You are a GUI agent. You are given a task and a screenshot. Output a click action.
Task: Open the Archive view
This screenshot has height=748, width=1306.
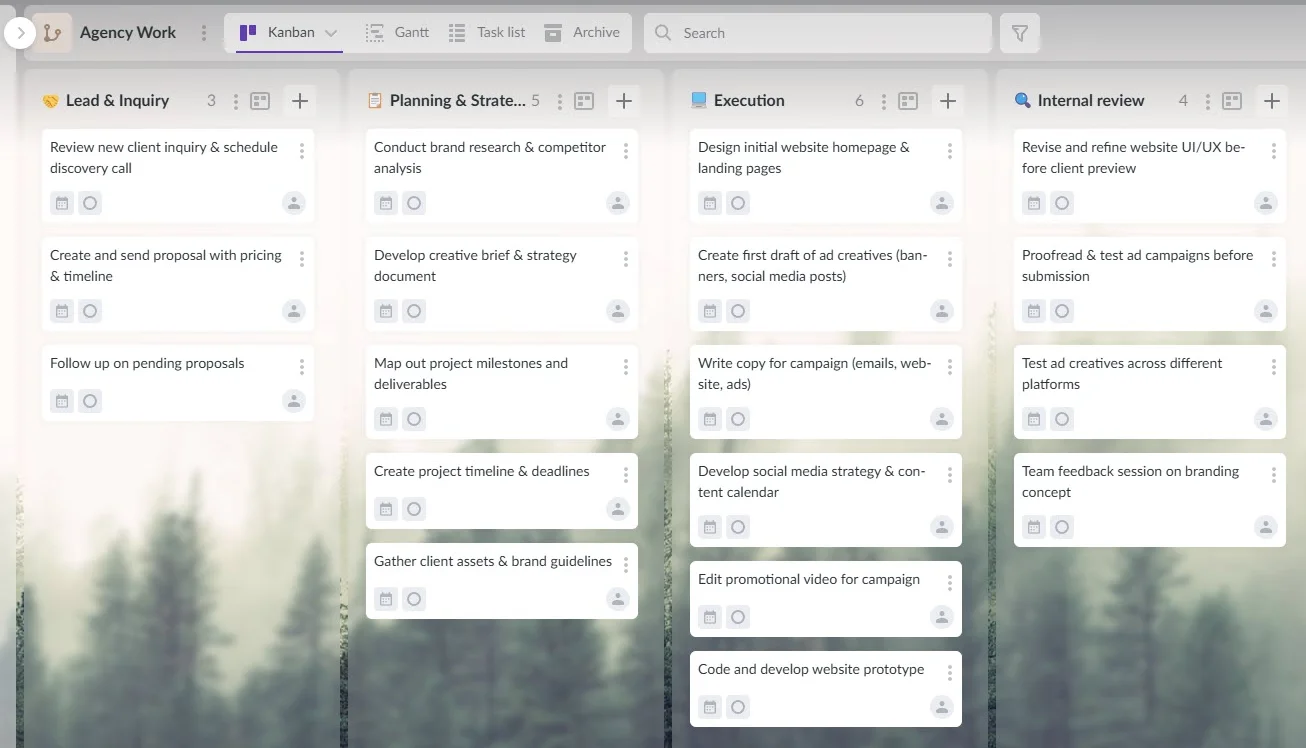(583, 32)
